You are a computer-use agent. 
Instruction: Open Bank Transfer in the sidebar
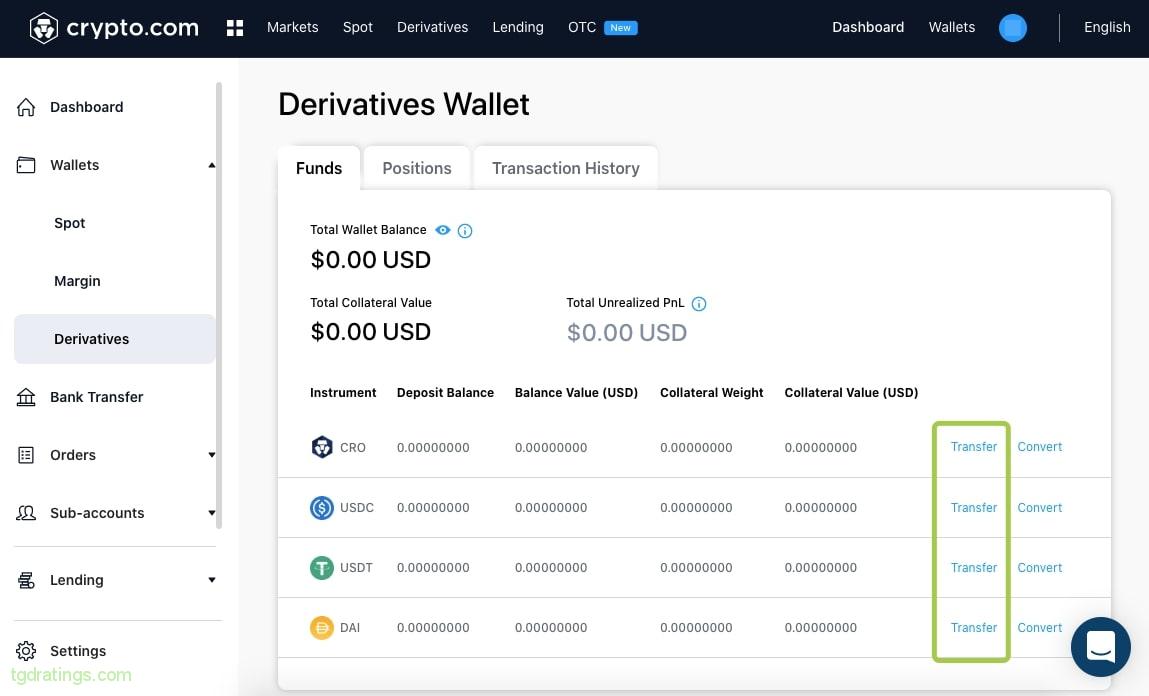point(96,397)
